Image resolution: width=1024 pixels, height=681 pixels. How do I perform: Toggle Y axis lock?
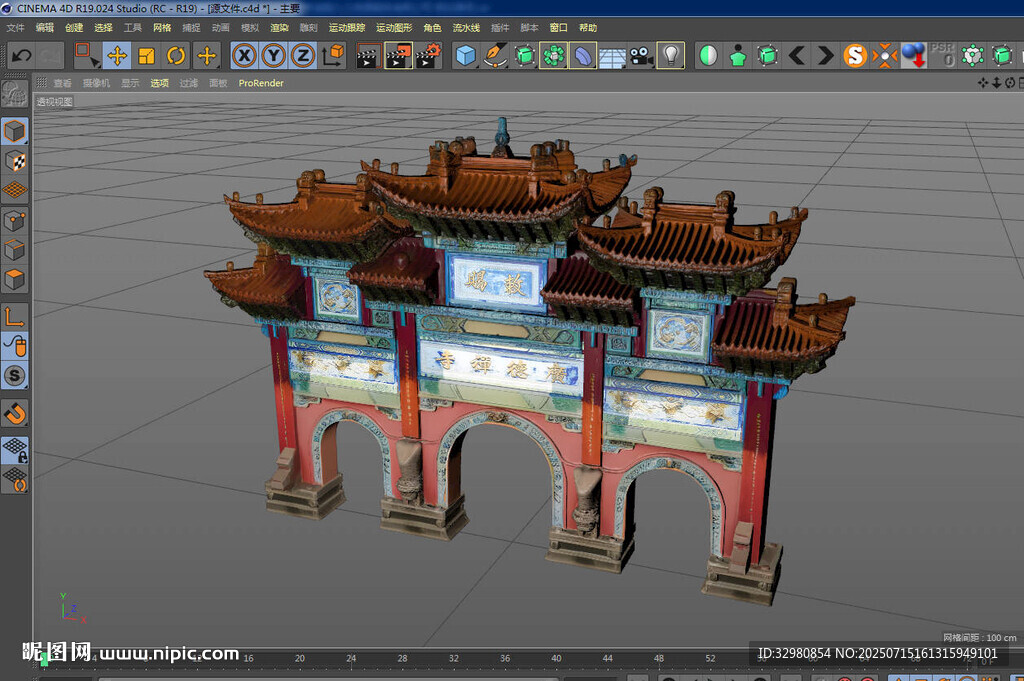pyautogui.click(x=274, y=55)
